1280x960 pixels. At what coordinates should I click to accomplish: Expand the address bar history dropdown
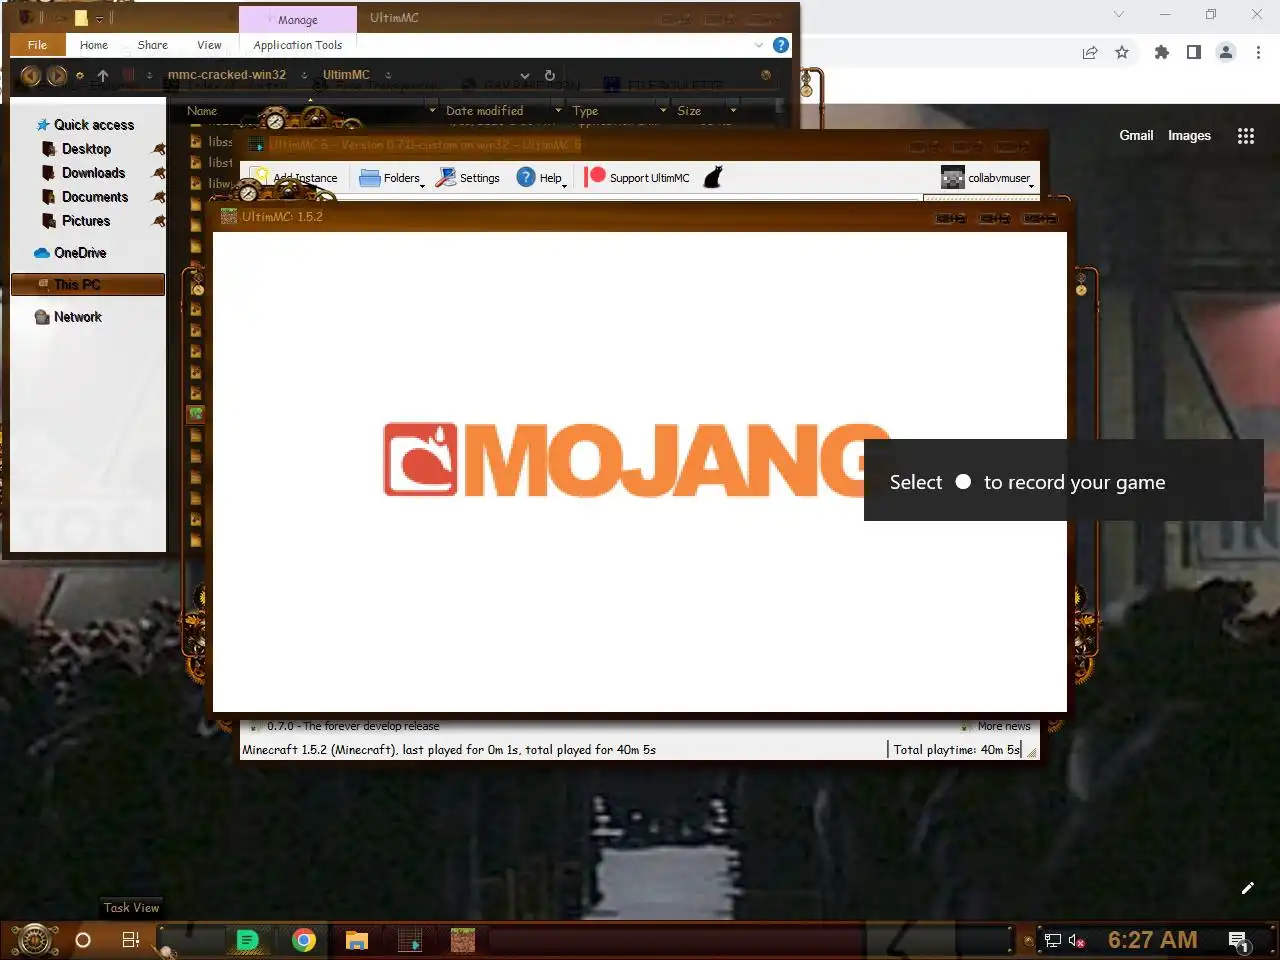tap(524, 76)
